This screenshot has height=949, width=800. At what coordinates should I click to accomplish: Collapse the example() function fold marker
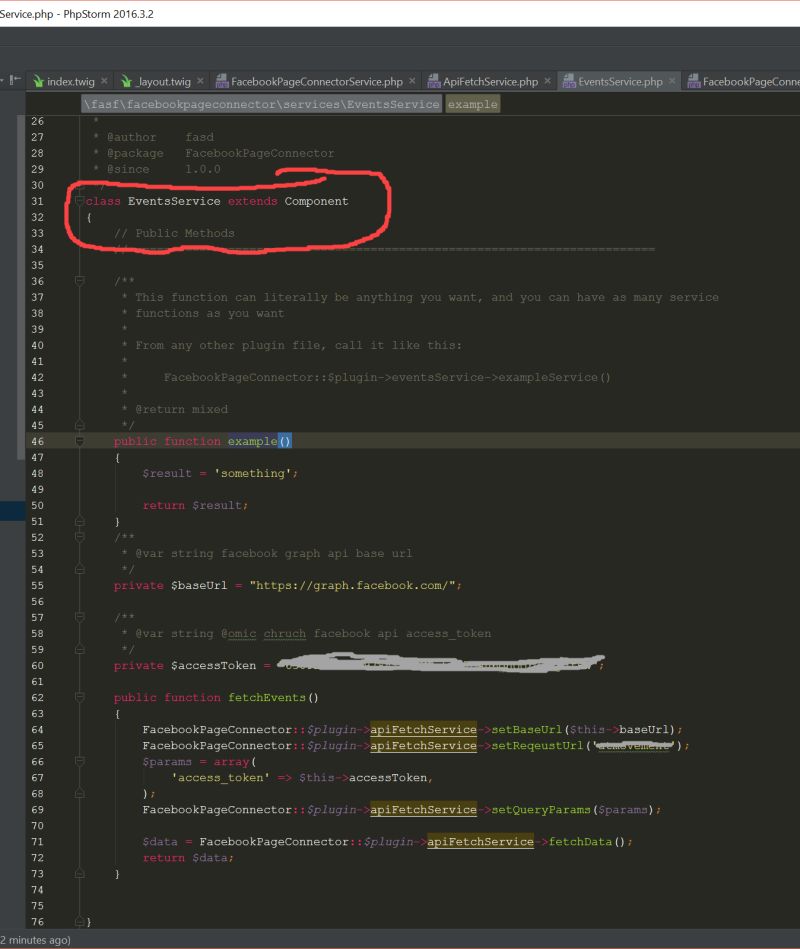79,441
